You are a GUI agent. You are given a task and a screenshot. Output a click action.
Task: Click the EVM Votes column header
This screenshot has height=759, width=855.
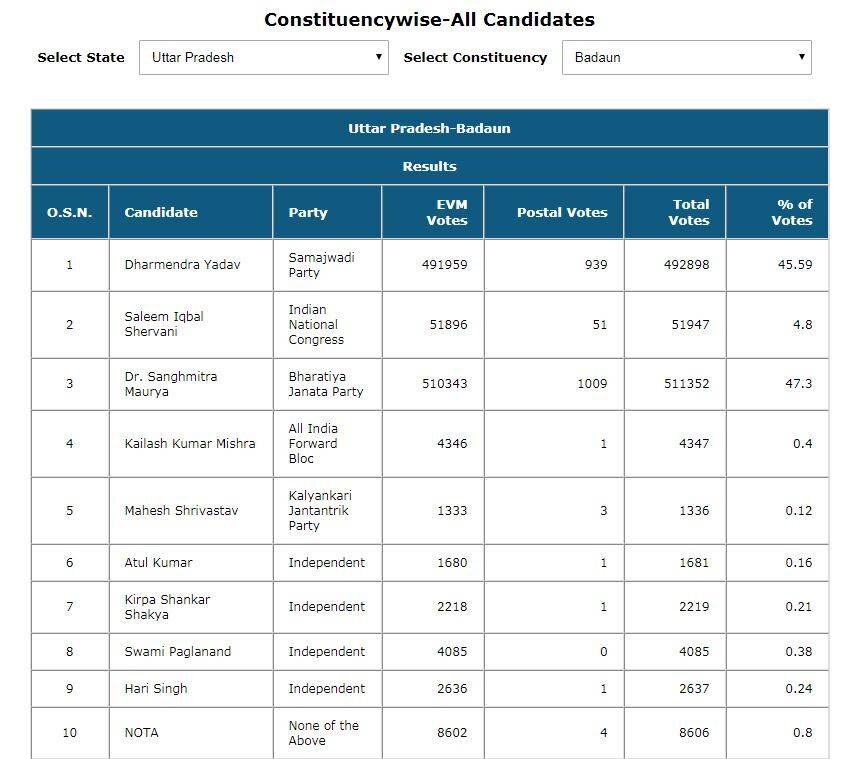click(446, 212)
